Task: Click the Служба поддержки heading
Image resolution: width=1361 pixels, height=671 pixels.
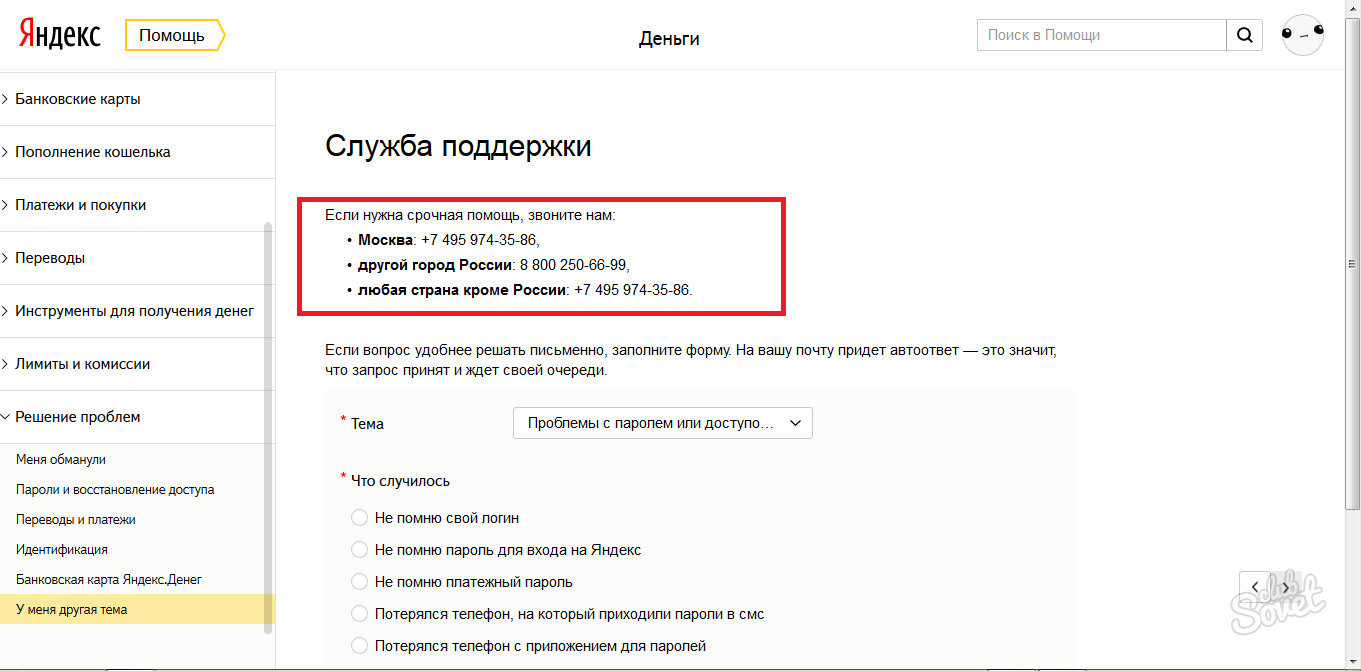Action: click(x=458, y=146)
